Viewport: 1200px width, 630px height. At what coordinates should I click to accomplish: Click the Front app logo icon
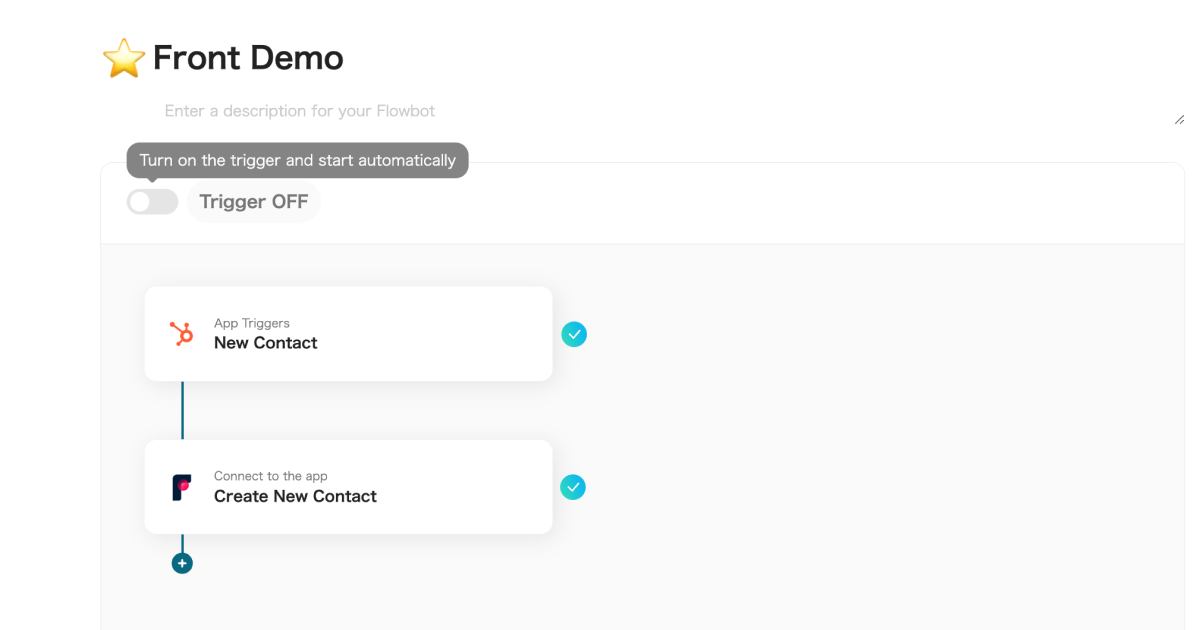pyautogui.click(x=182, y=487)
